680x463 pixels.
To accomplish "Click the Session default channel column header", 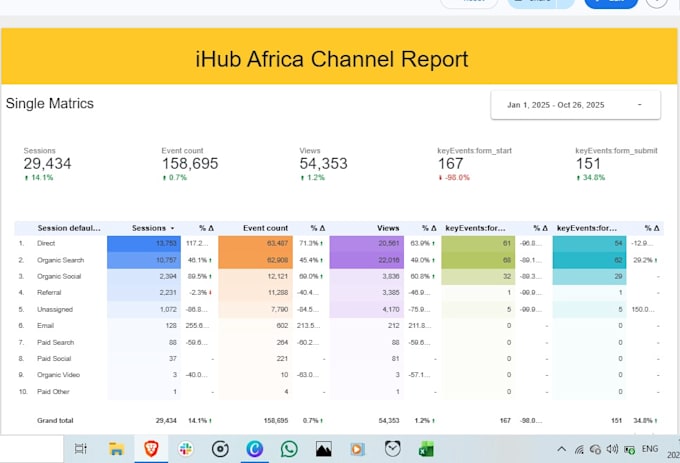I will click(x=69, y=228).
